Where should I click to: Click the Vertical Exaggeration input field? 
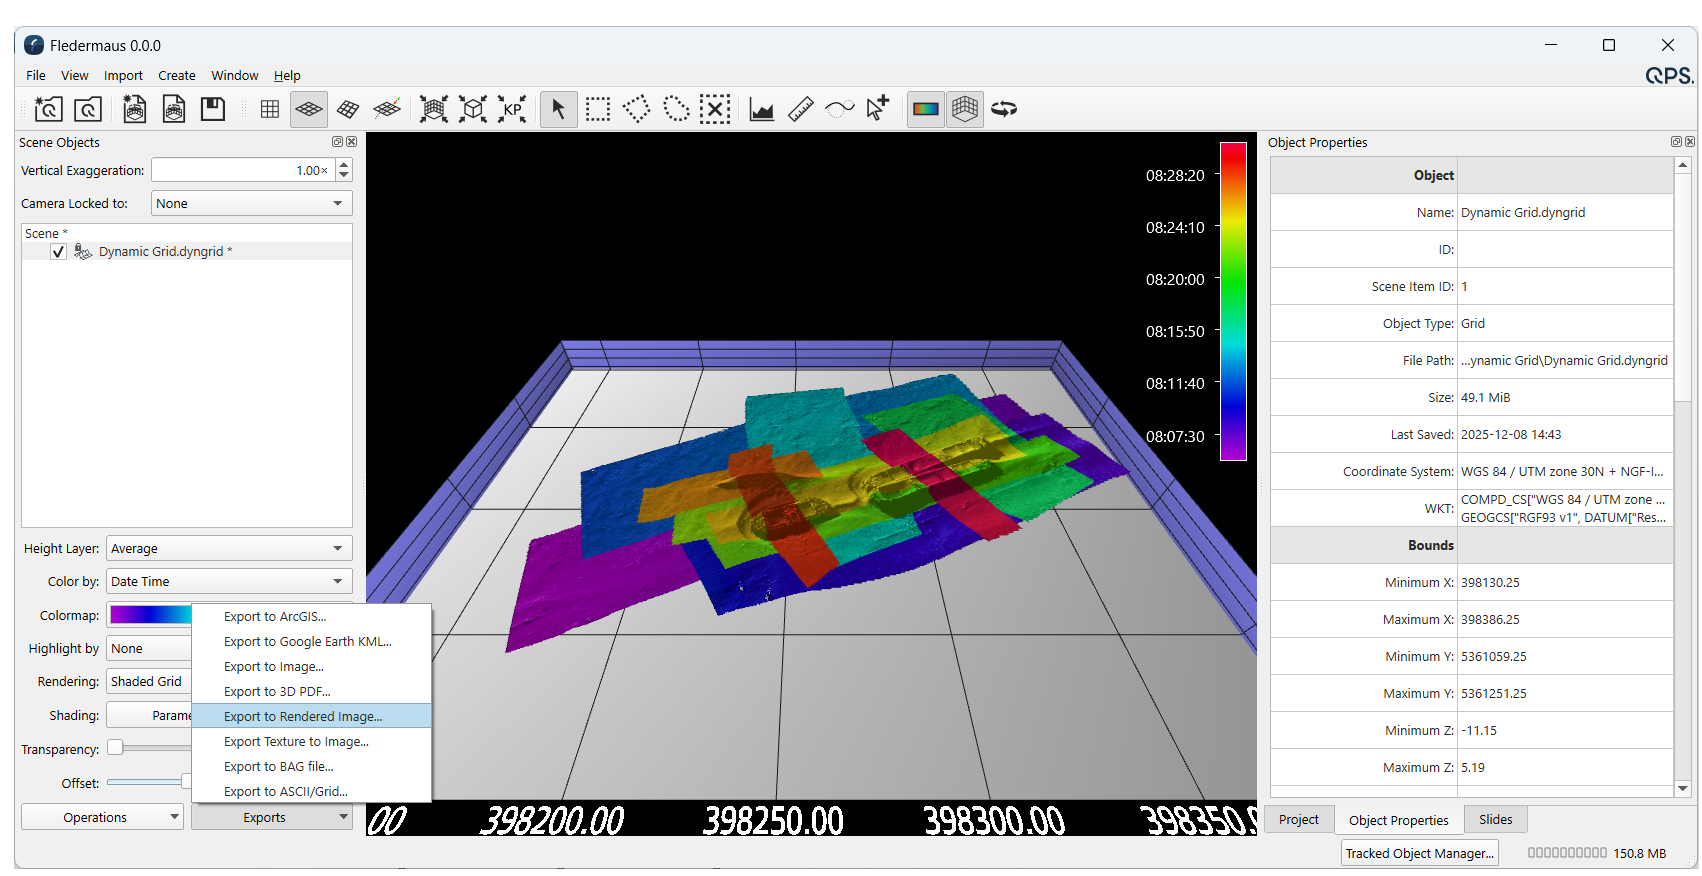(242, 171)
